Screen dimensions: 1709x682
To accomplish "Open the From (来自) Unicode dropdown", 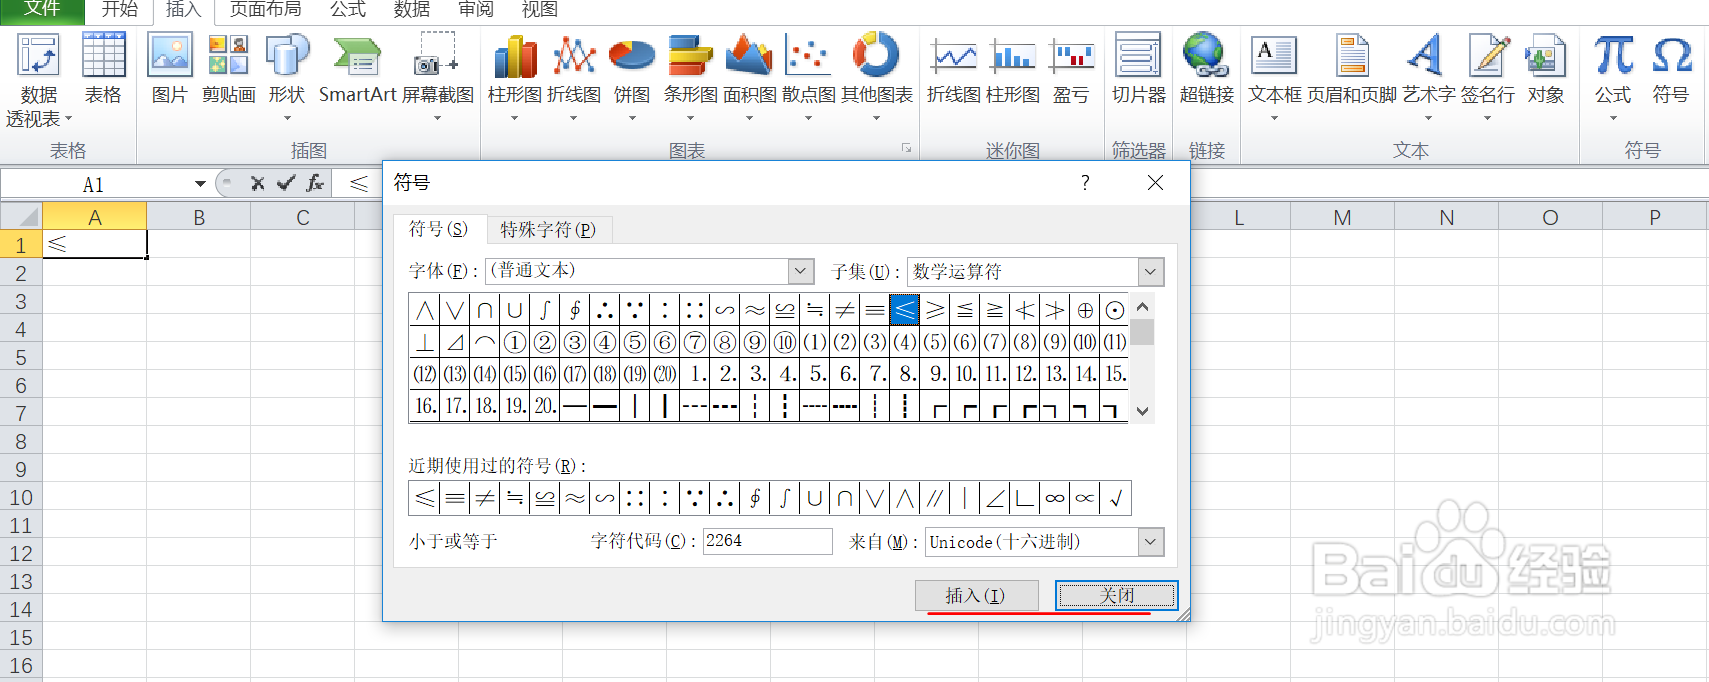I will click(1151, 541).
